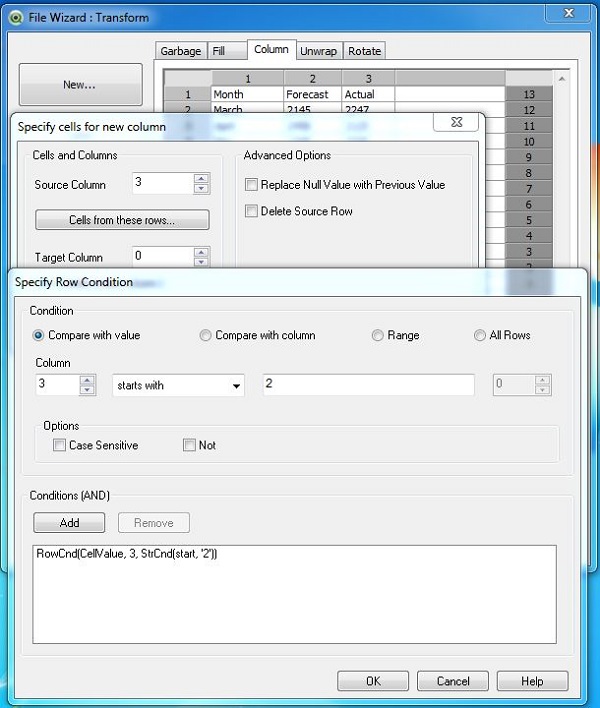The image size is (600, 708).
Task: Decrease the condition Column number
Action: click(87, 390)
